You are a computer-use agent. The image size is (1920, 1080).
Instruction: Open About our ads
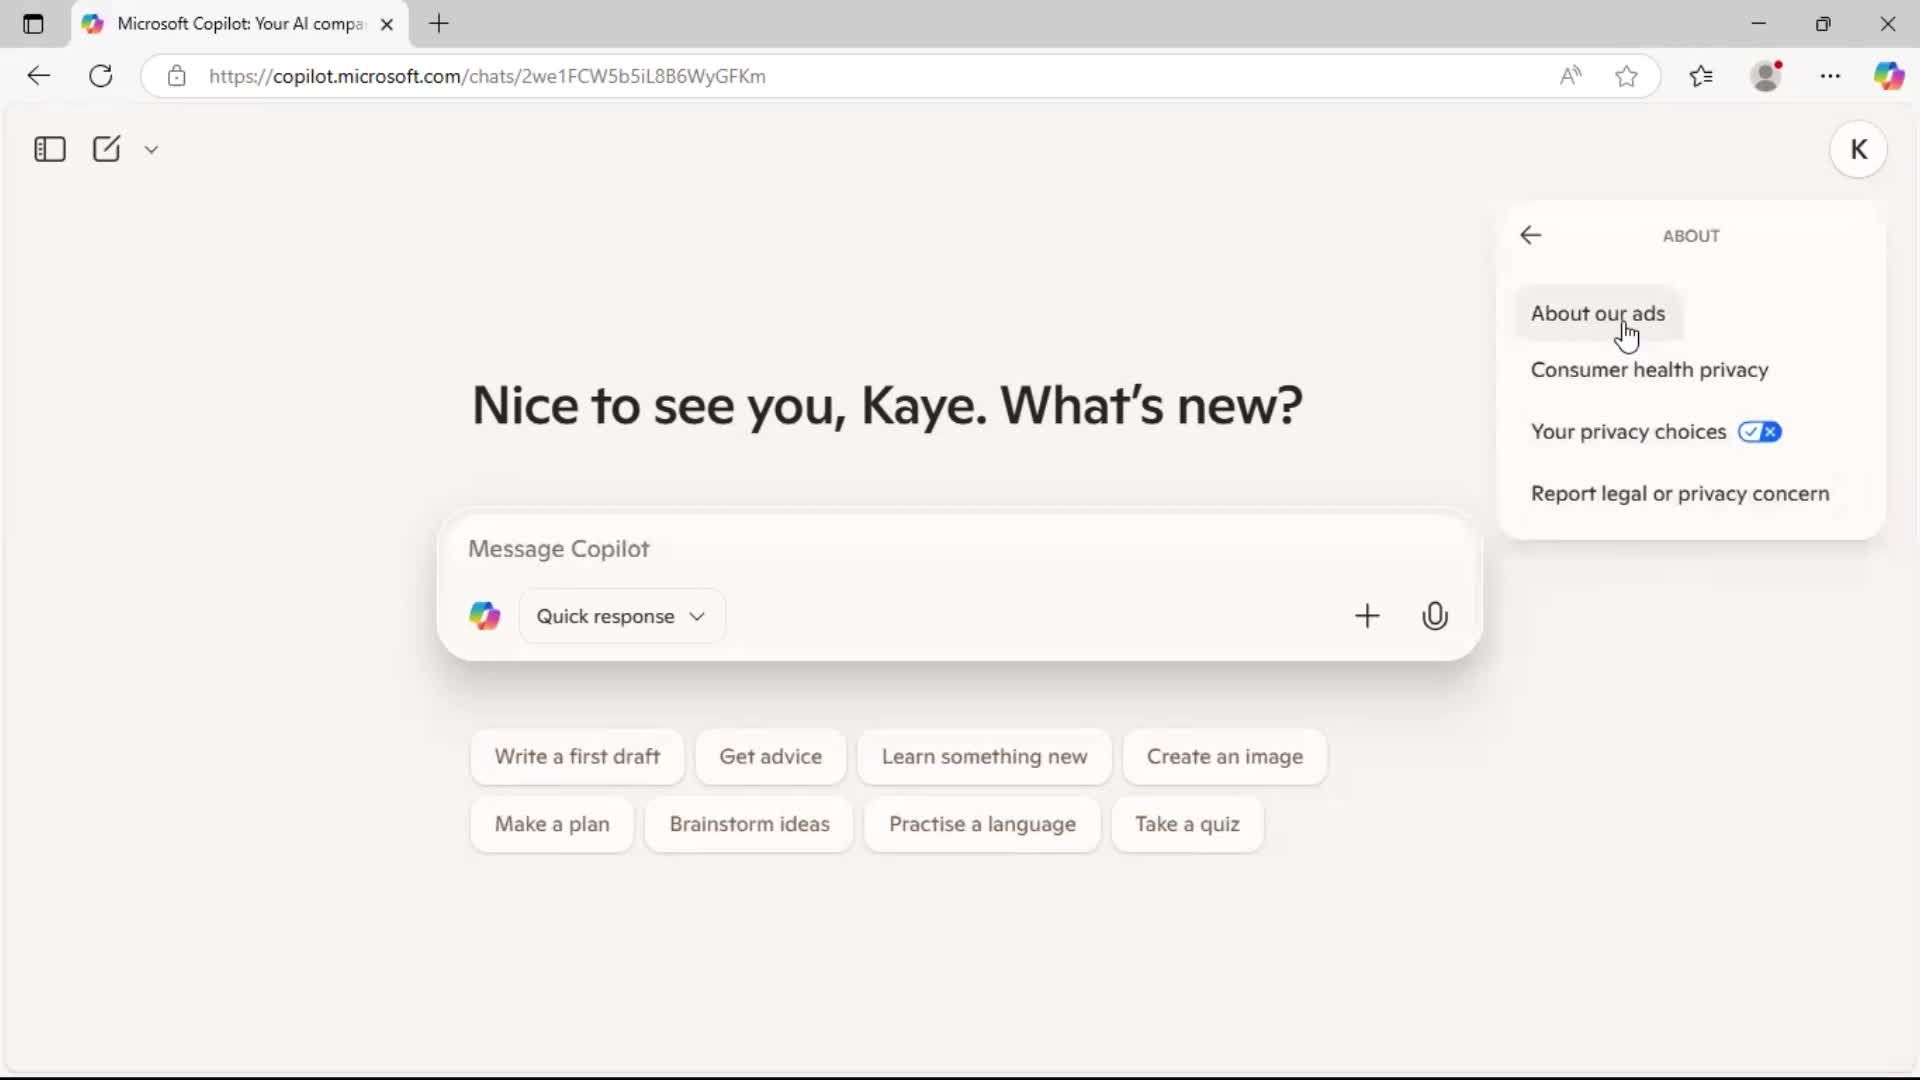coord(1597,313)
